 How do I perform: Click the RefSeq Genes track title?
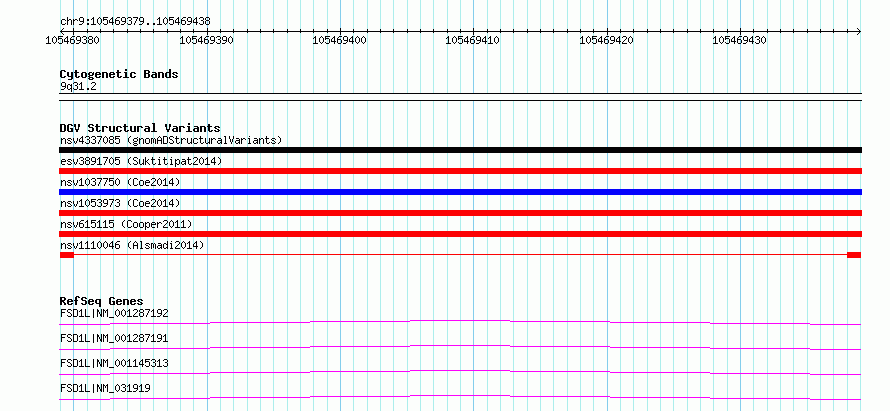coord(102,301)
